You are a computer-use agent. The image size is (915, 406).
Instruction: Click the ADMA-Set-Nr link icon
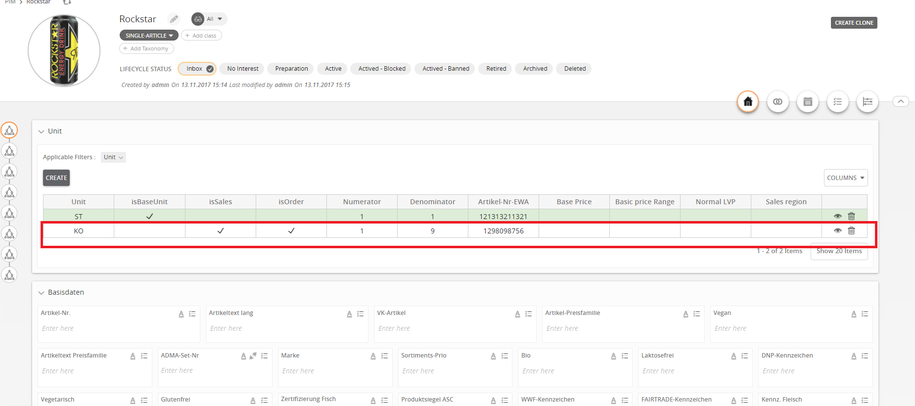[254, 356]
